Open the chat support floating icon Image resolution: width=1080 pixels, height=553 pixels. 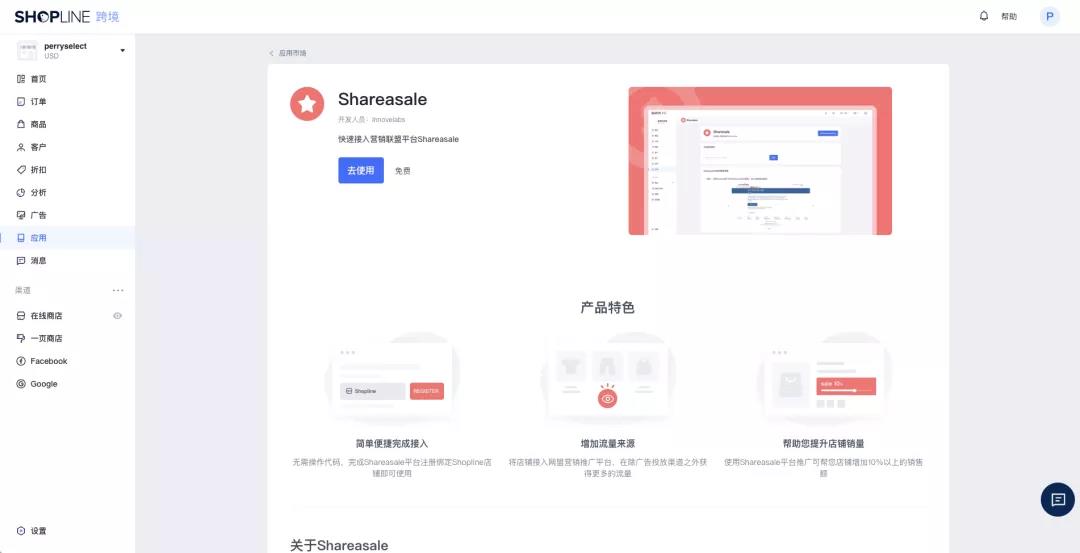pos(1057,499)
